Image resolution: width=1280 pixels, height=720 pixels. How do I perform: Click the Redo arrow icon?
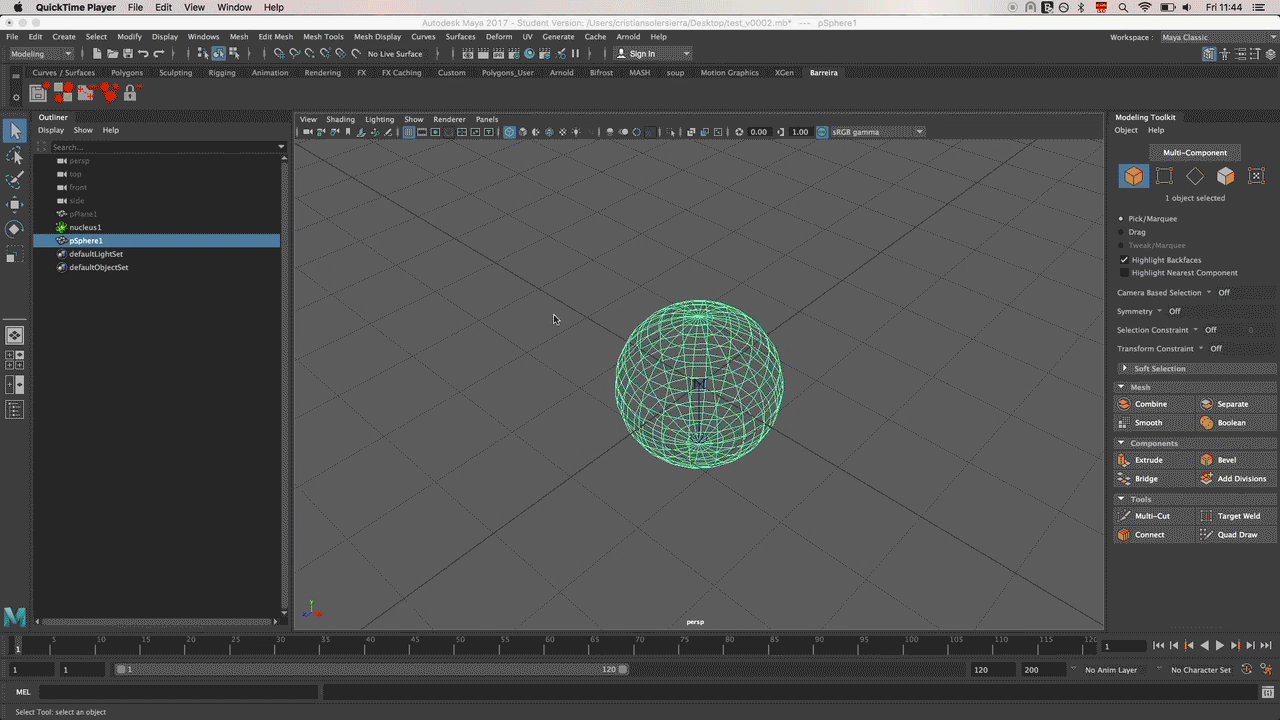[158, 53]
